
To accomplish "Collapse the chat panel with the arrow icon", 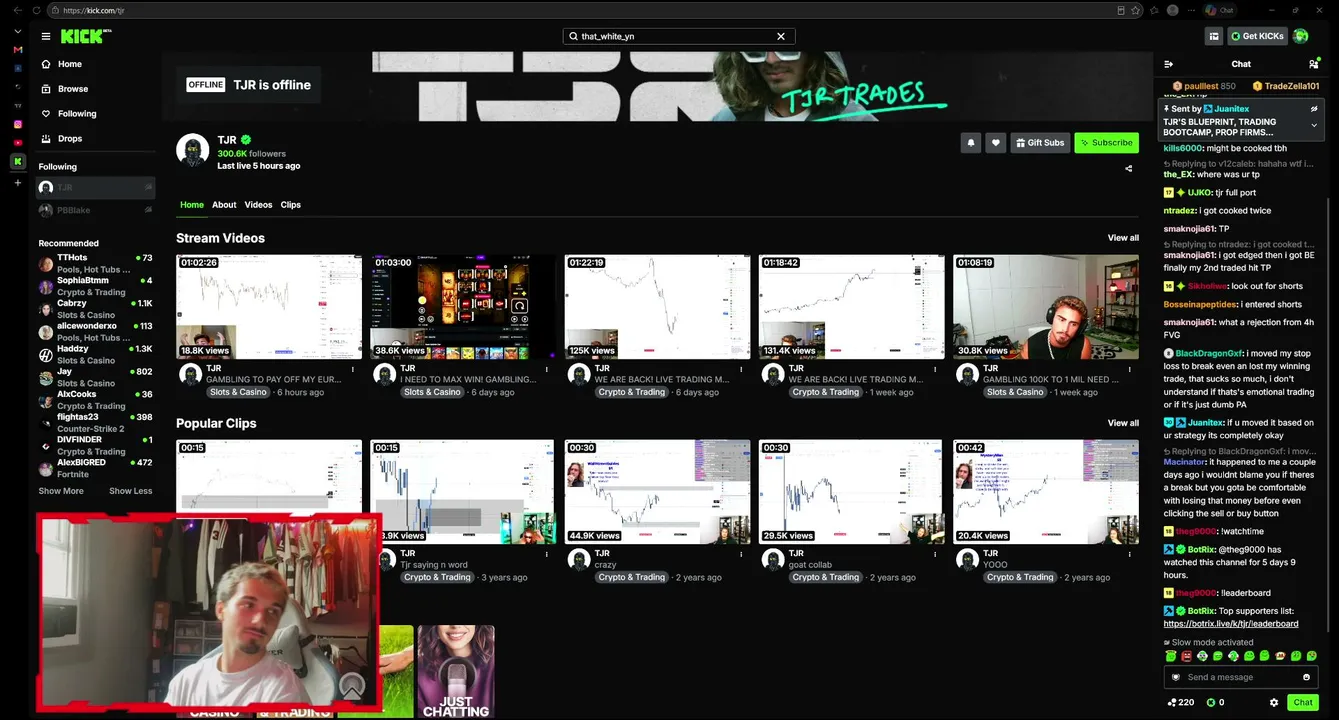I will click(1169, 64).
